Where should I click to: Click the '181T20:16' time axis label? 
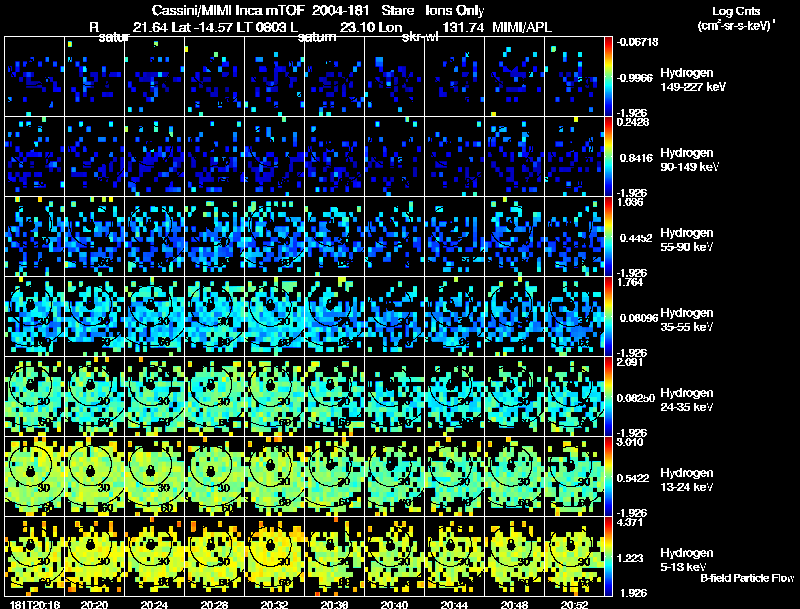click(x=35, y=604)
